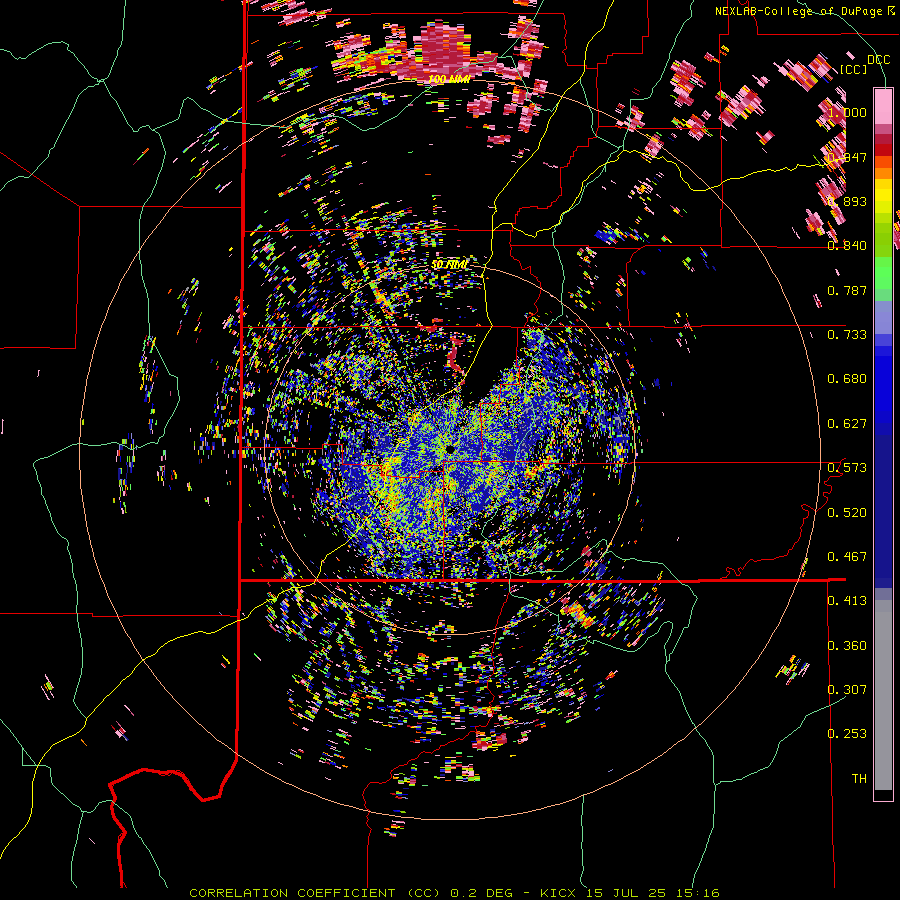This screenshot has height=900, width=900.
Task: Click "CORRELATION COEFFICIENT" in the bottom caption
Action: click(292, 893)
